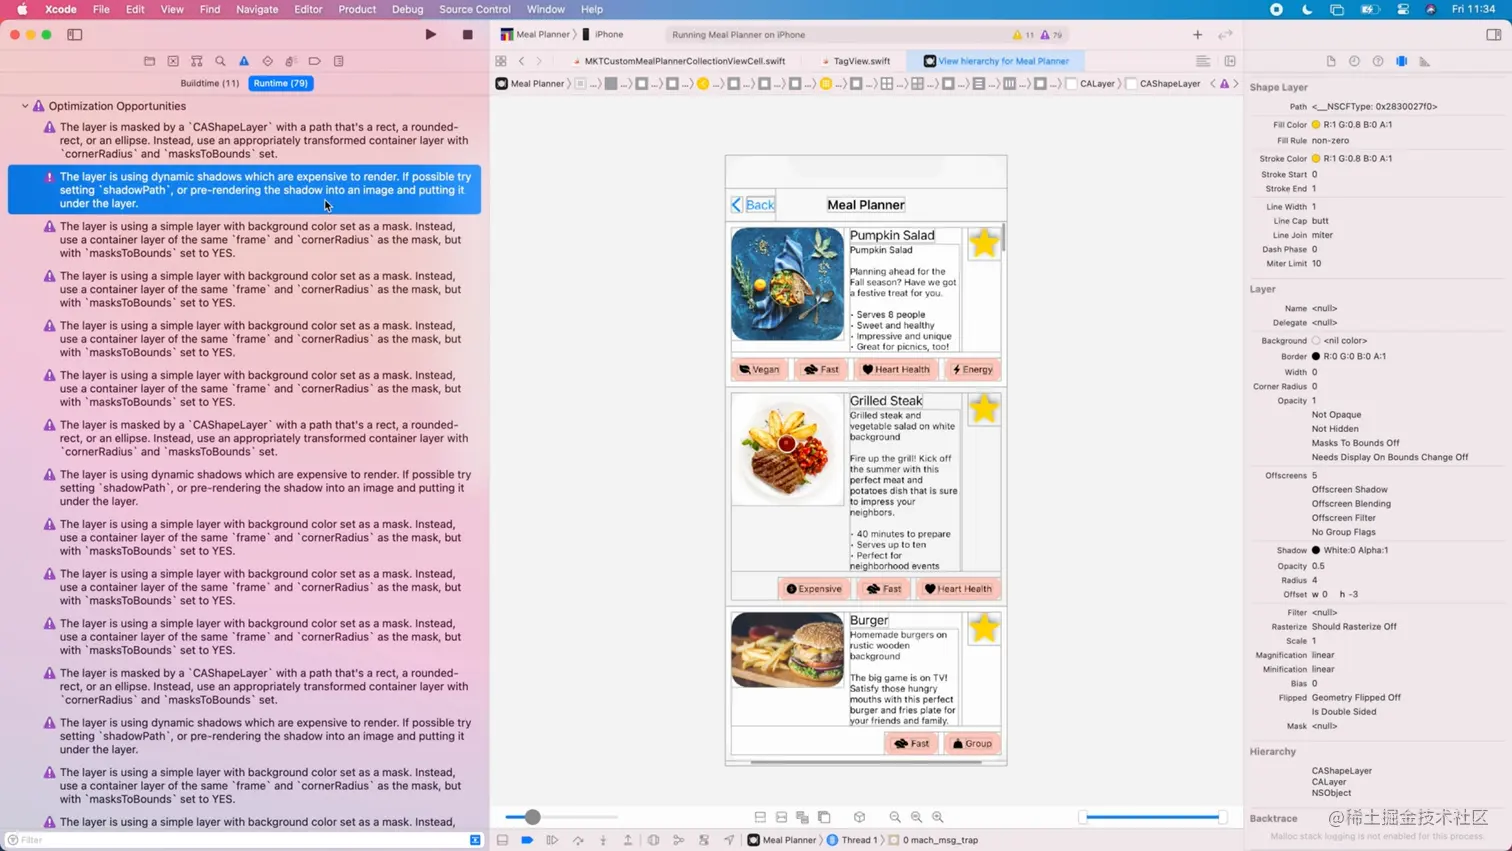This screenshot has width=1512, height=851.
Task: Click the Step Out debug icon
Action: coord(628,840)
